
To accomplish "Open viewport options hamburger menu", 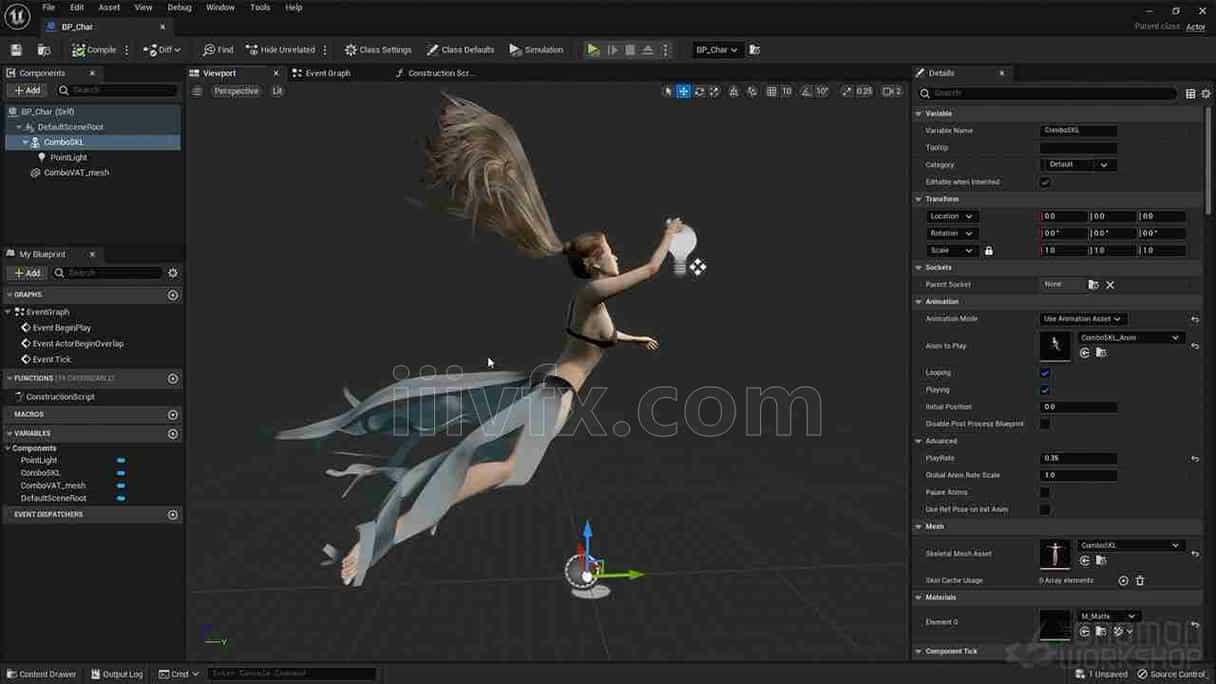I will coord(197,91).
